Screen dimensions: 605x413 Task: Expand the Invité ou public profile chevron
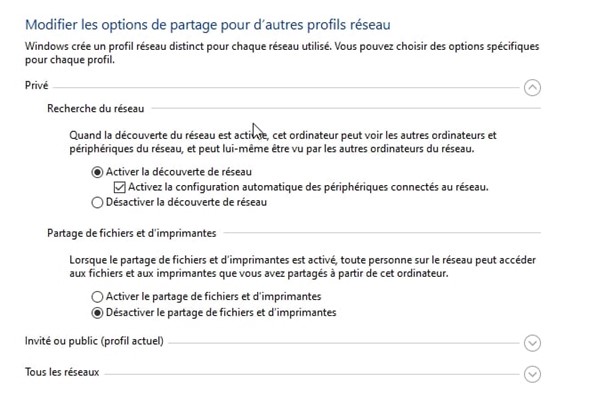[532, 343]
